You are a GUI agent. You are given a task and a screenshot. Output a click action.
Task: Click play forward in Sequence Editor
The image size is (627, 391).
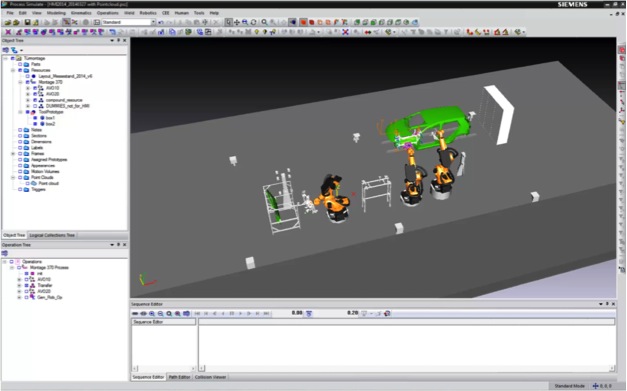(240, 314)
